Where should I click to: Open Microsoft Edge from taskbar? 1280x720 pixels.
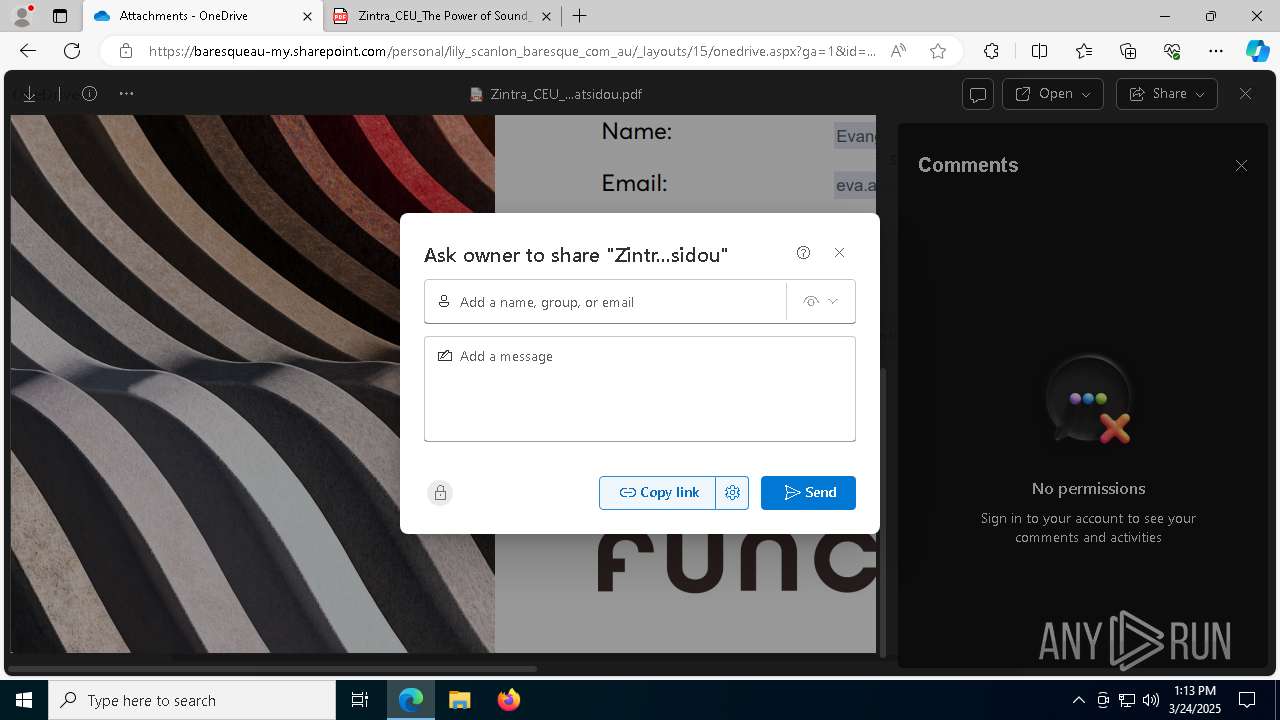click(x=411, y=700)
